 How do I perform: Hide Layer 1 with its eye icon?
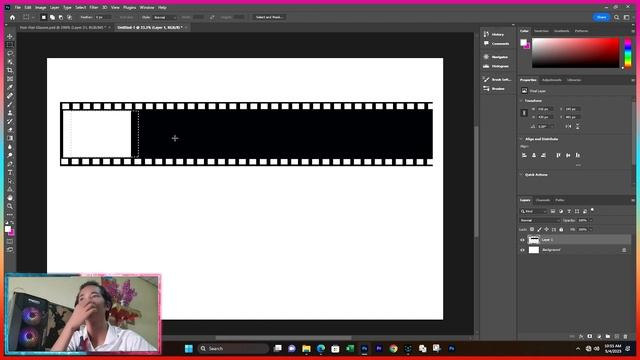(x=522, y=240)
